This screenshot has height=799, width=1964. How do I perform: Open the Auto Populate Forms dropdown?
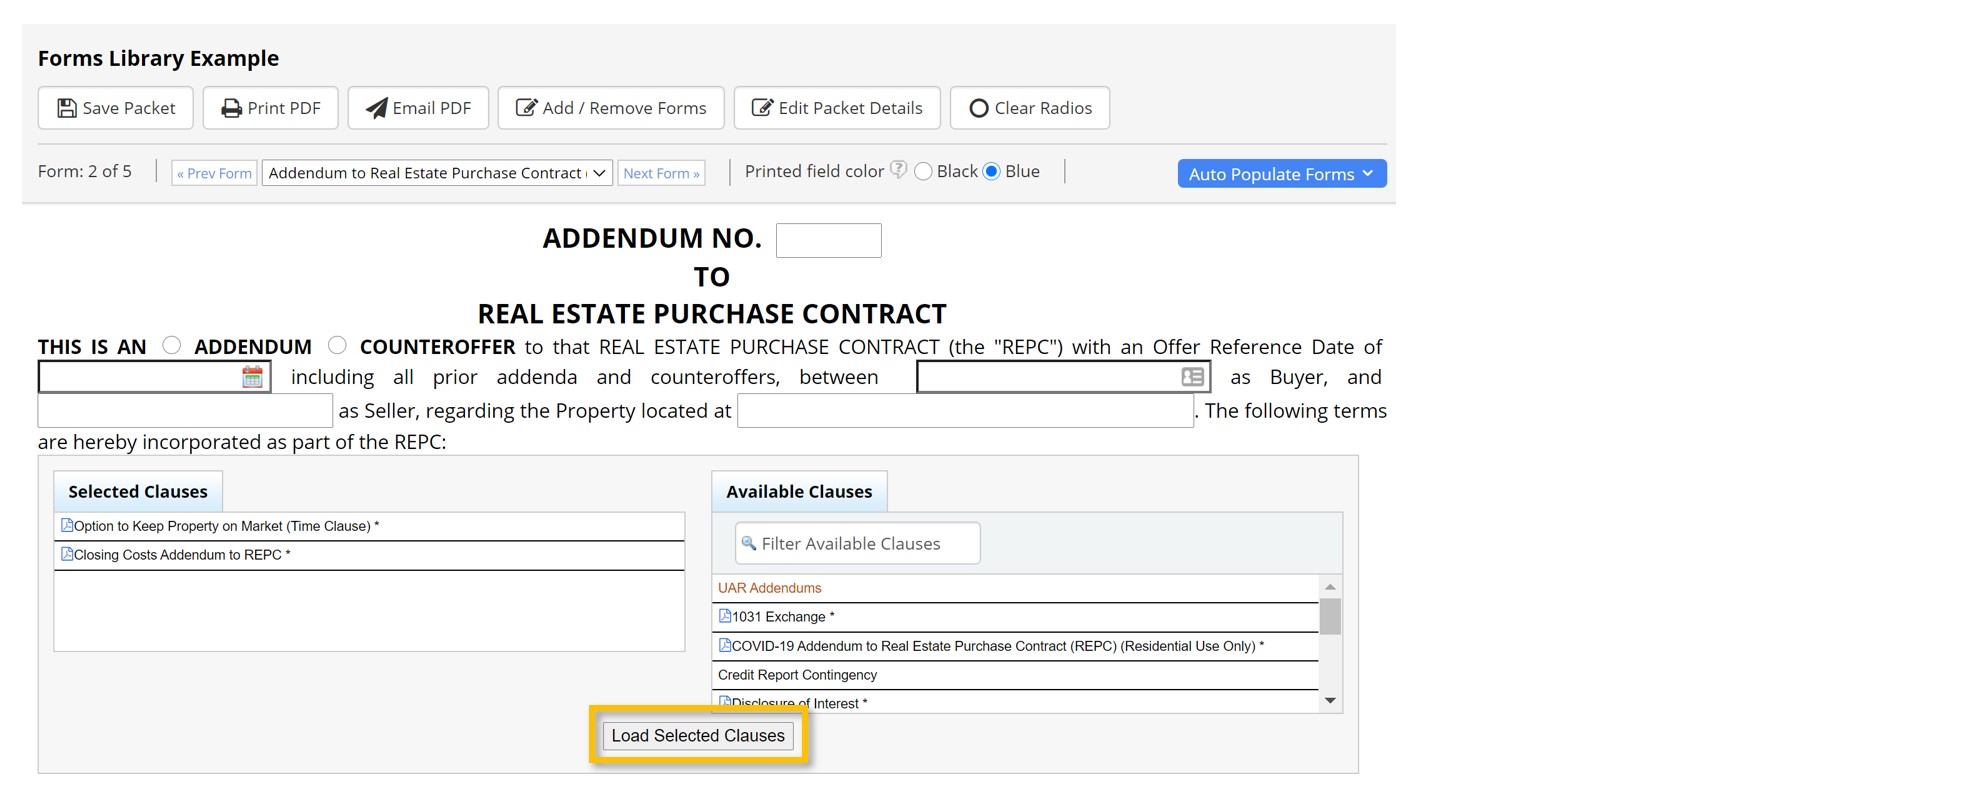(1281, 173)
